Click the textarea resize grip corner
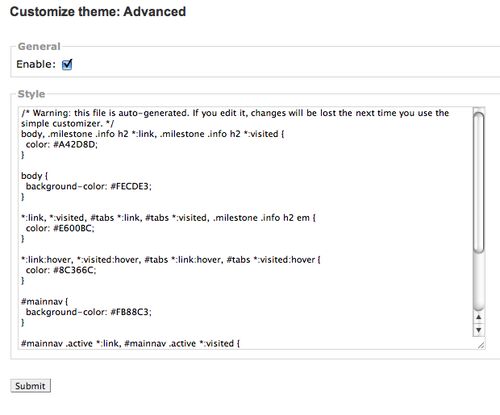Screen dimensions: 500x415 (x=481, y=345)
